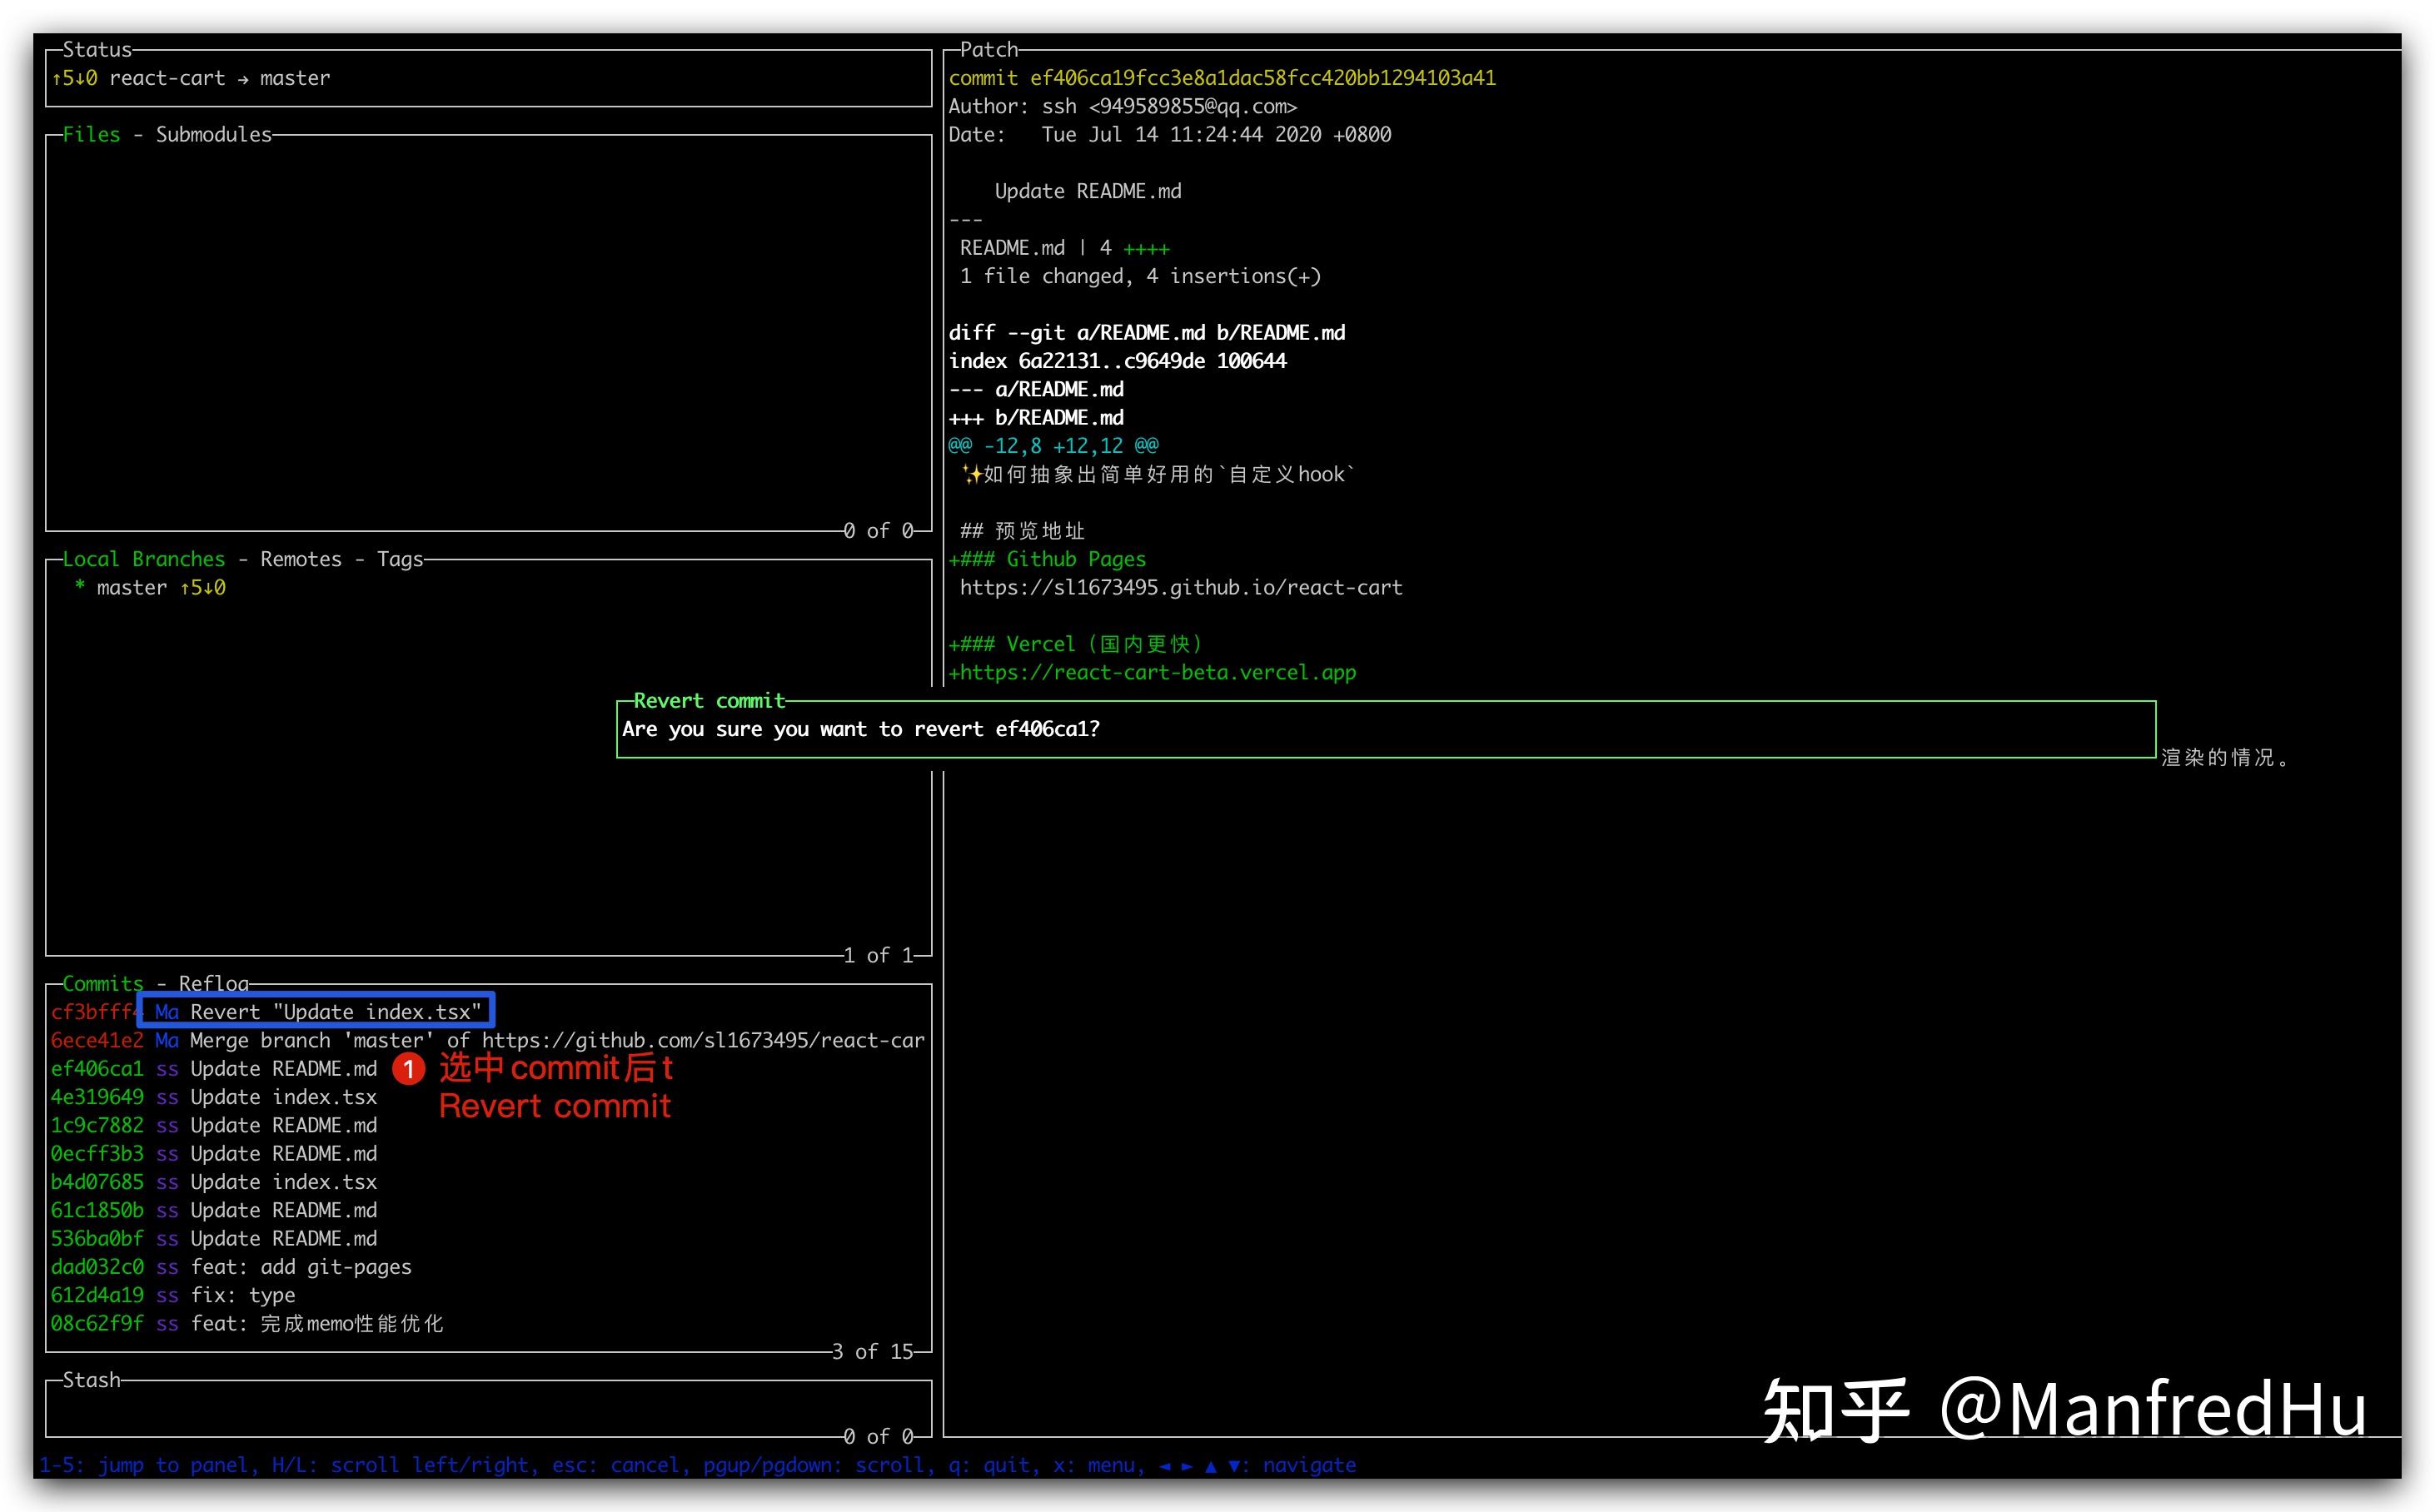The width and height of the screenshot is (2435, 1512).
Task: Select the Files panel title
Action: 90,134
